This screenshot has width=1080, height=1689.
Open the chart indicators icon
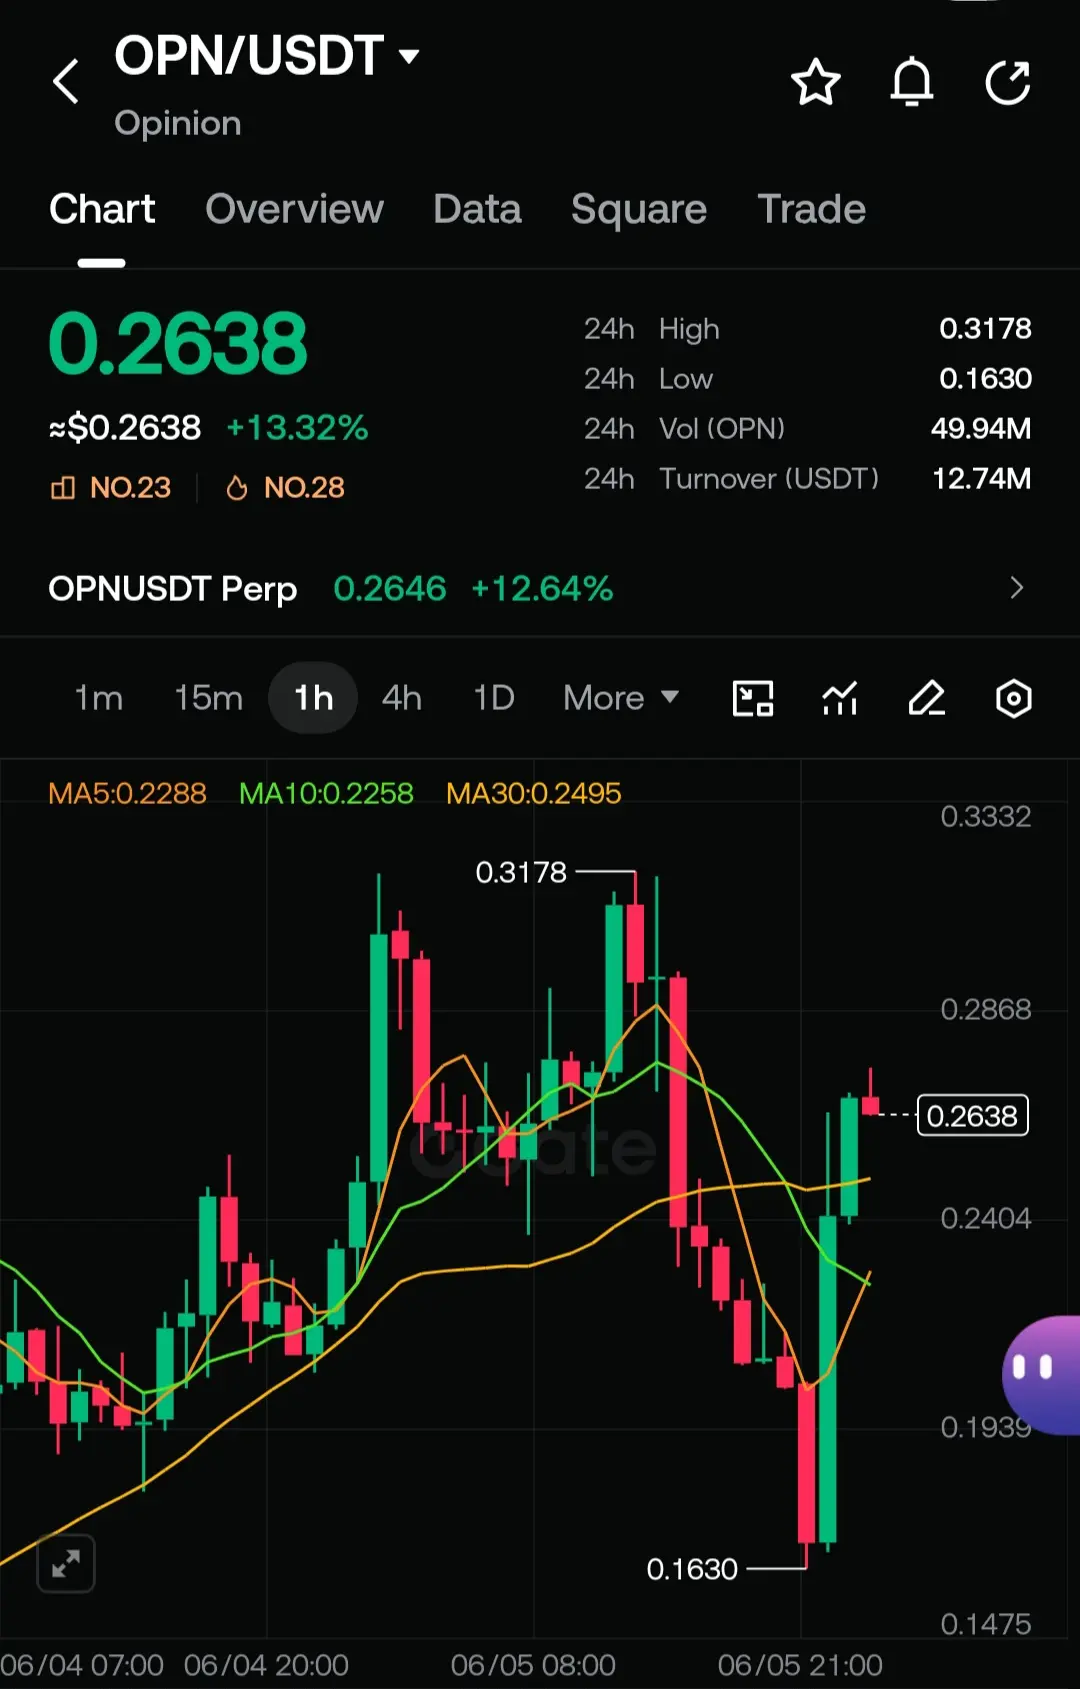tap(840, 698)
